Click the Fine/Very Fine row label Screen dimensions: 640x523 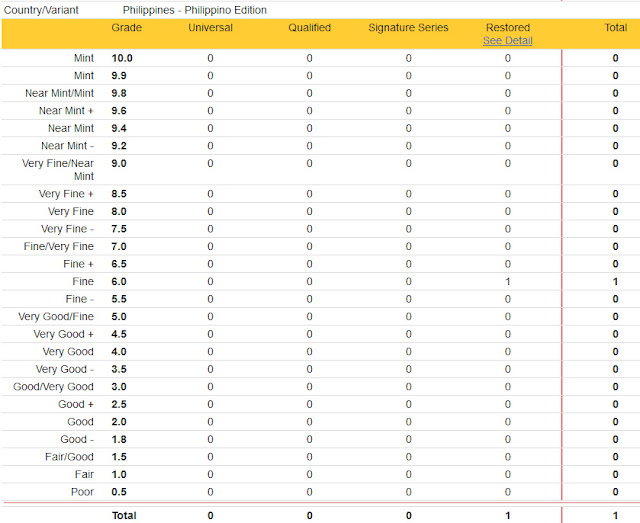tap(58, 246)
